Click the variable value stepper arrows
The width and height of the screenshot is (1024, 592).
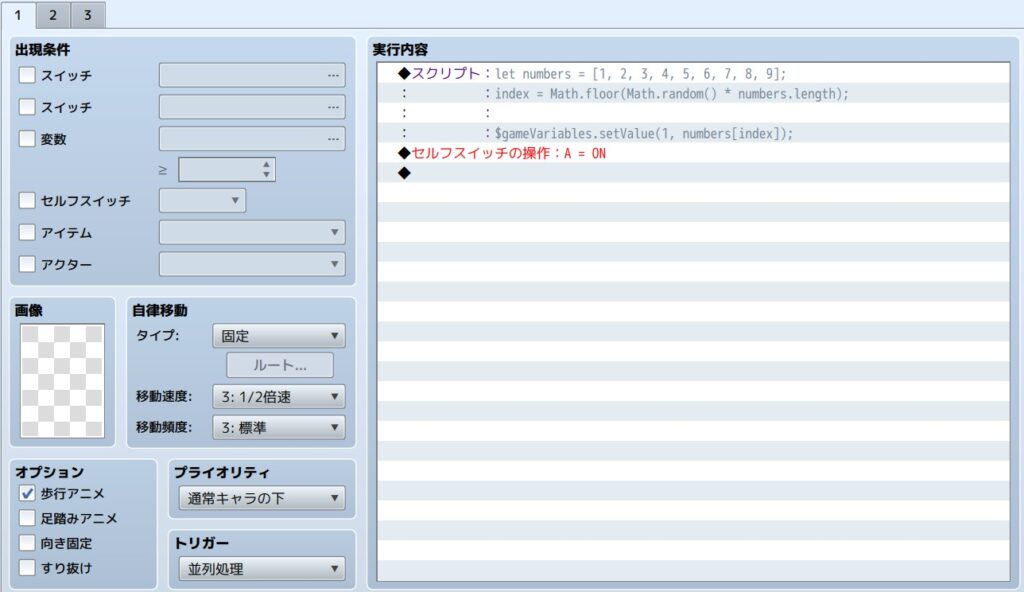266,170
